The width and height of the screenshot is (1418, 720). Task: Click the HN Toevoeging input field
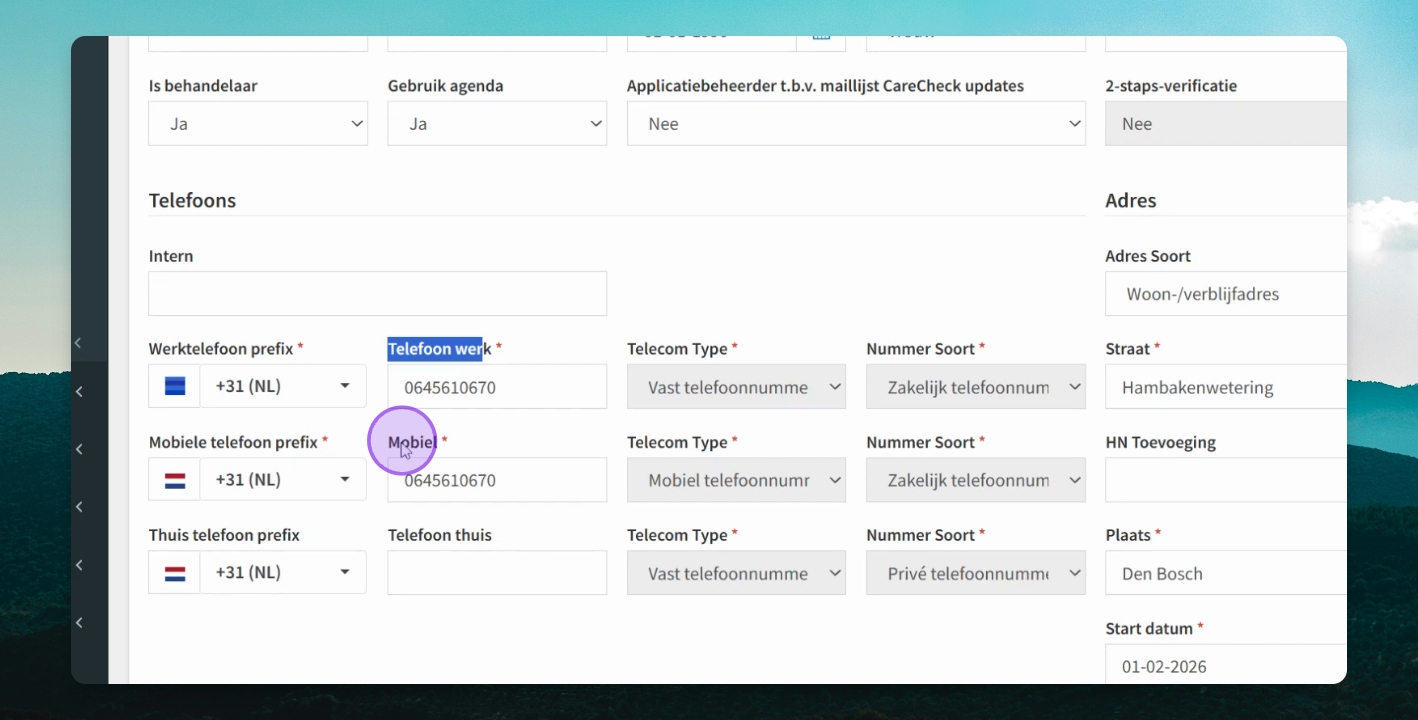click(x=1225, y=480)
